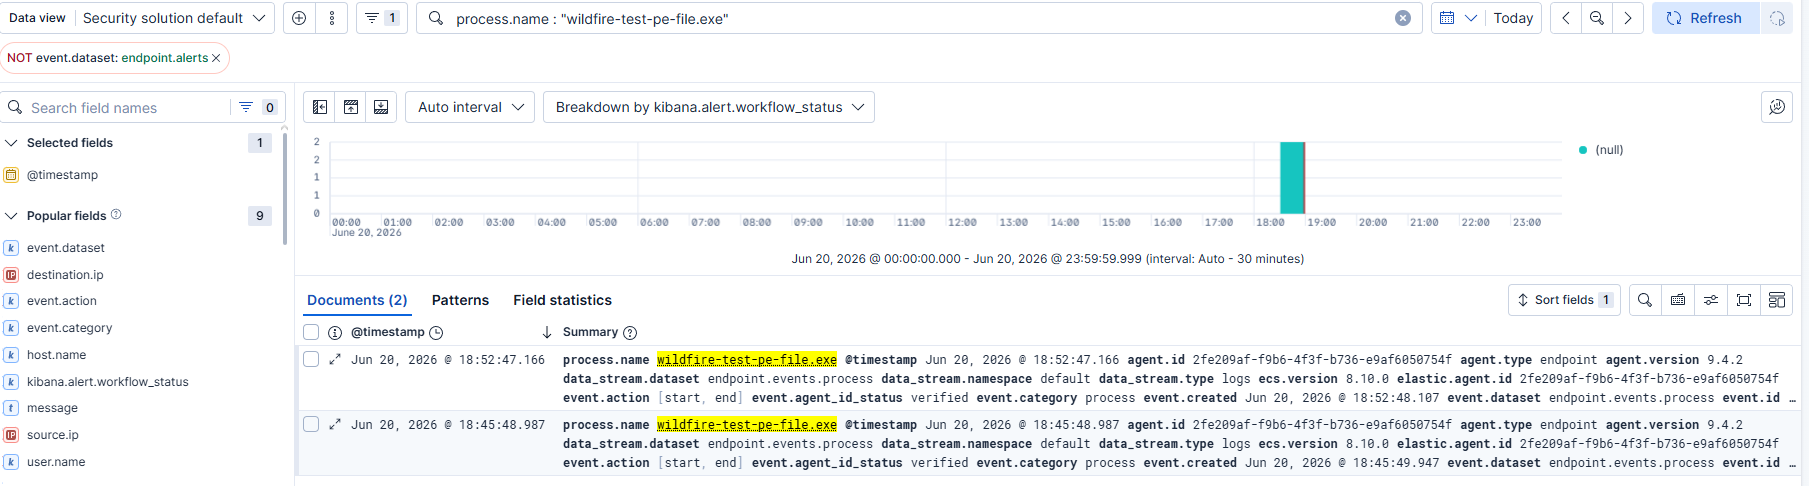Image resolution: width=1809 pixels, height=486 pixels.
Task: Open the filter menu showing 1 filter
Action: pos(382,18)
